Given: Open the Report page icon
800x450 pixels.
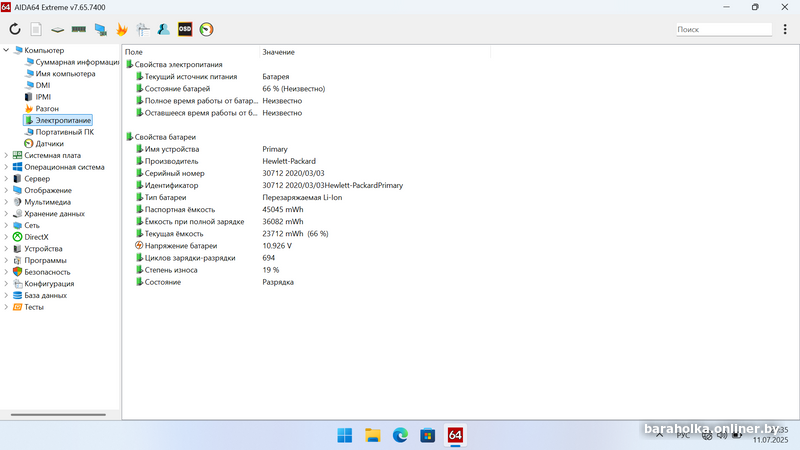Looking at the screenshot, I should coord(36,29).
